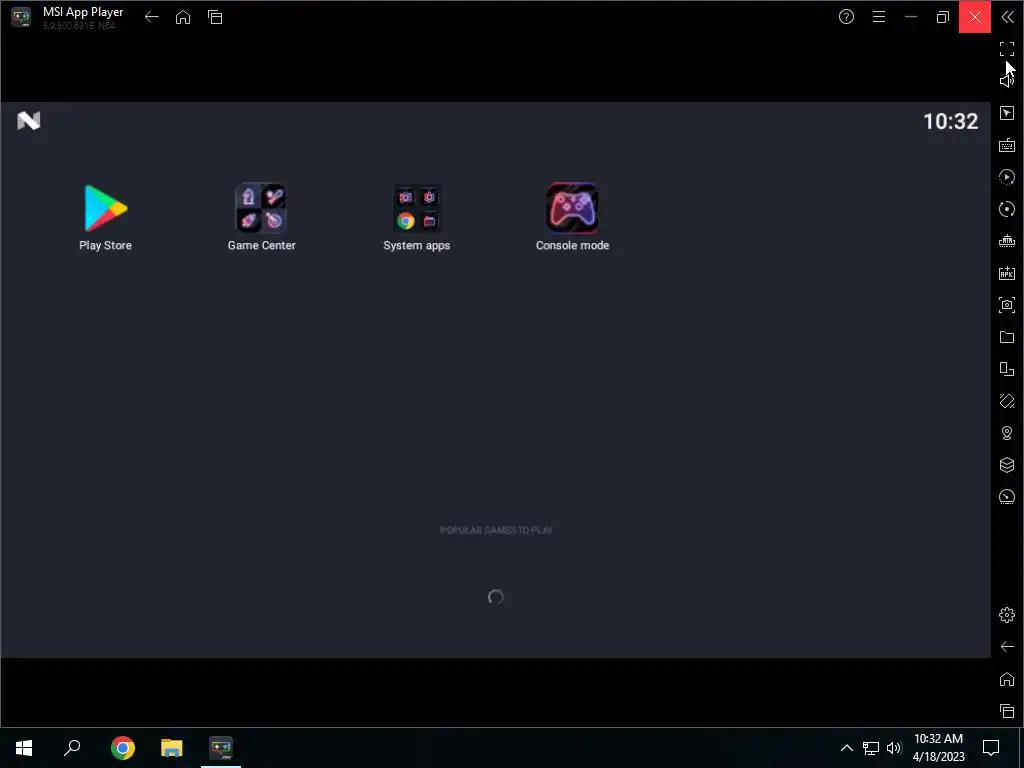Take a screenshot with the camera icon
This screenshot has width=1024, height=768.
coord(1007,305)
